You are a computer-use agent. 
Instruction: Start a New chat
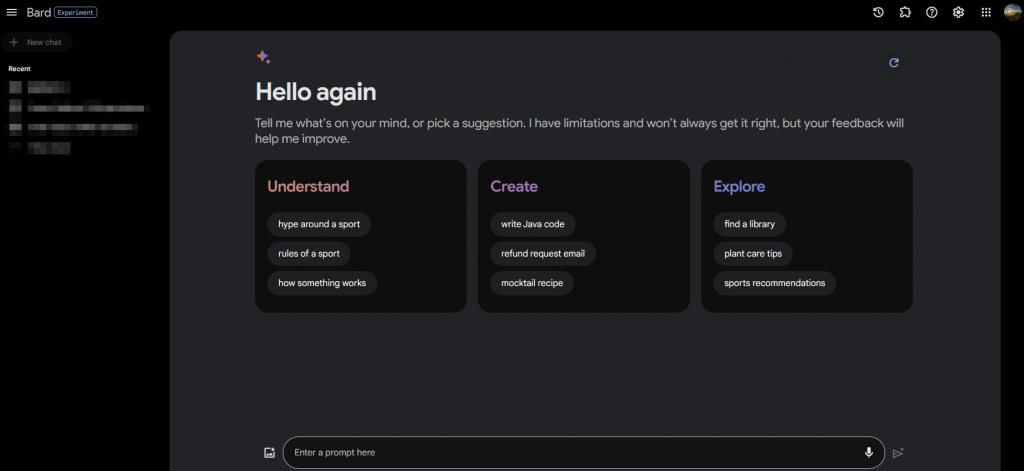tap(37, 42)
